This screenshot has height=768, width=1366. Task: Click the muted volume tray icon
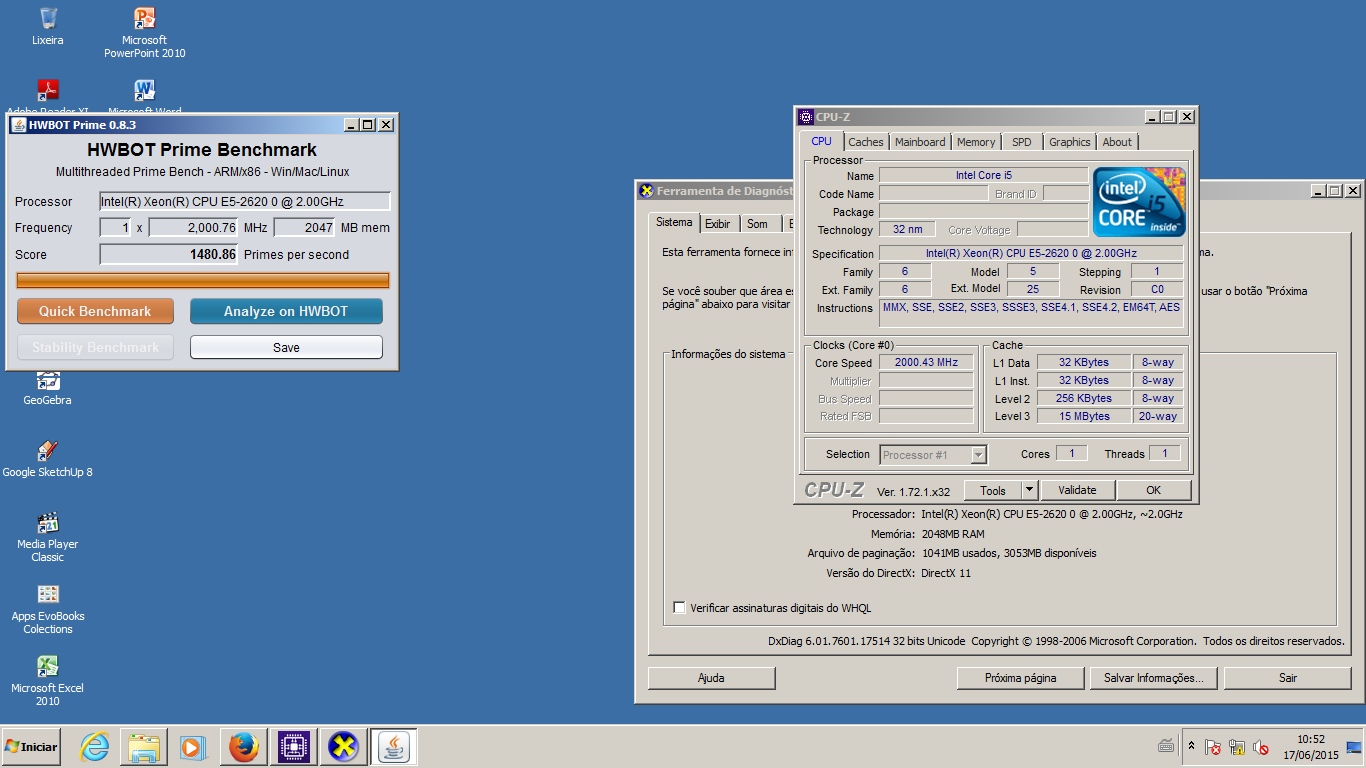tap(1261, 747)
